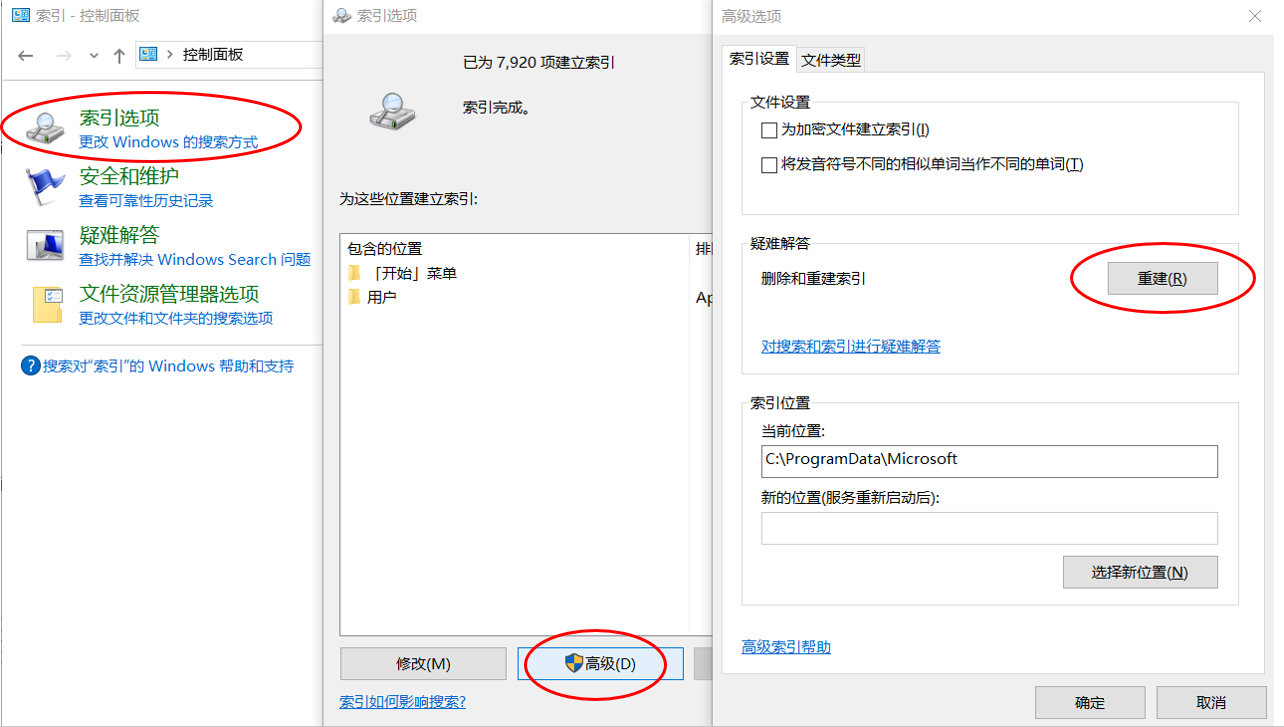This screenshot has width=1284, height=727.
Task: Click the large indexing status magnifier icon
Action: (392, 110)
